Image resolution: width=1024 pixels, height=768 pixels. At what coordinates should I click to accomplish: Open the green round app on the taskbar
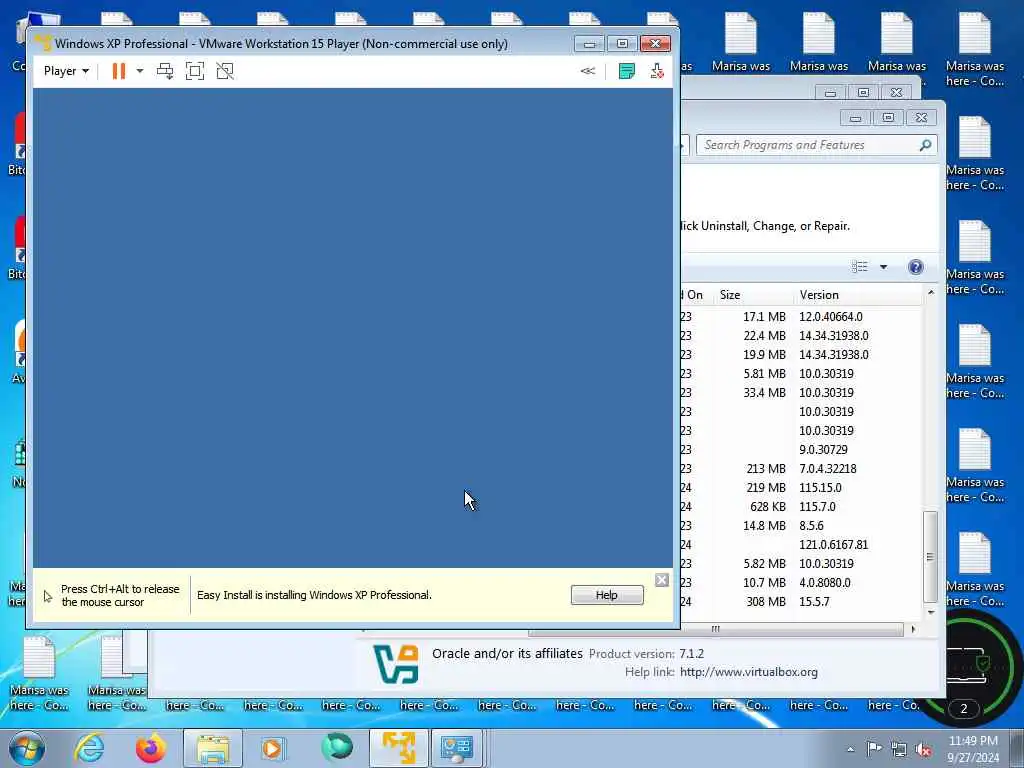[337, 748]
